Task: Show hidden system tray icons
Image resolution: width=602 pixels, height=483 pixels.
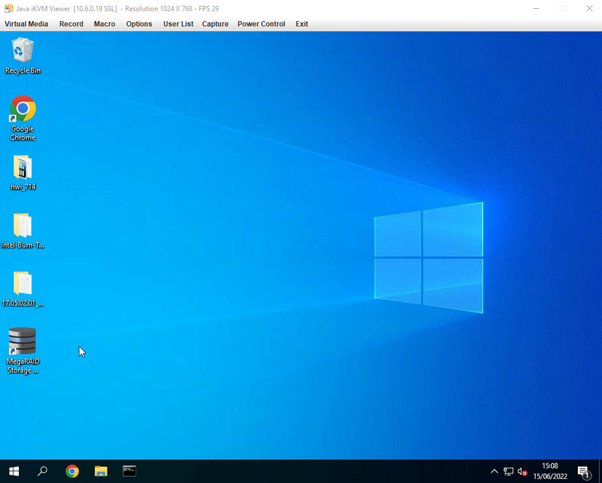Action: [x=494, y=472]
